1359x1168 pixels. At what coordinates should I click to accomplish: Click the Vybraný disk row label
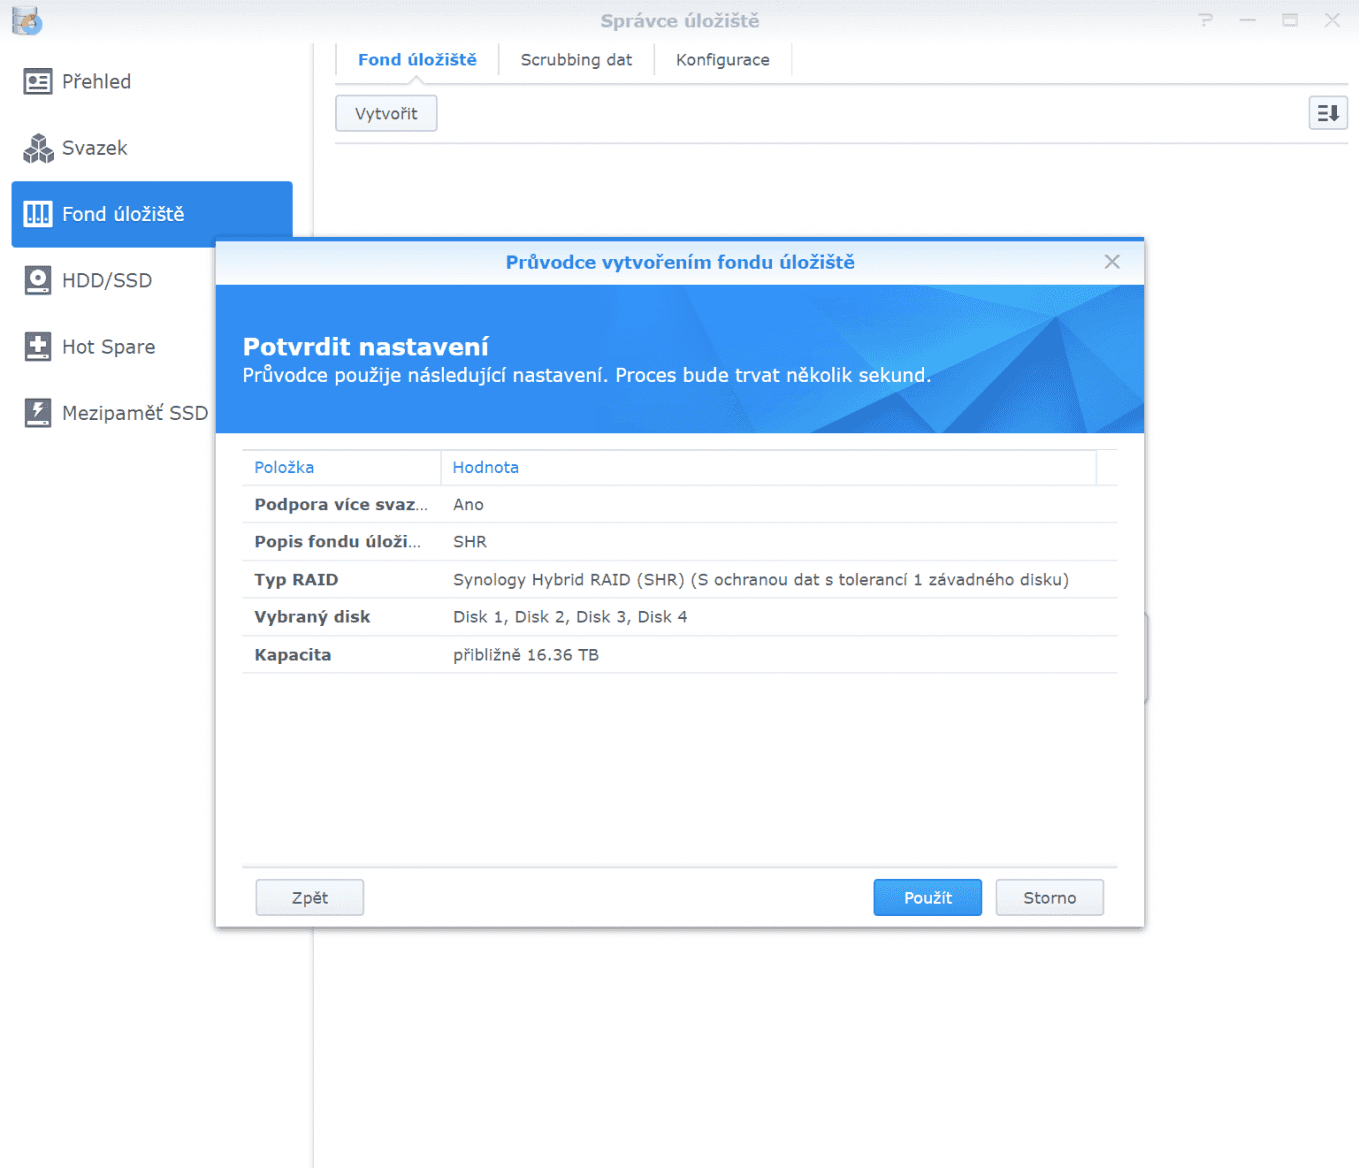click(x=312, y=617)
